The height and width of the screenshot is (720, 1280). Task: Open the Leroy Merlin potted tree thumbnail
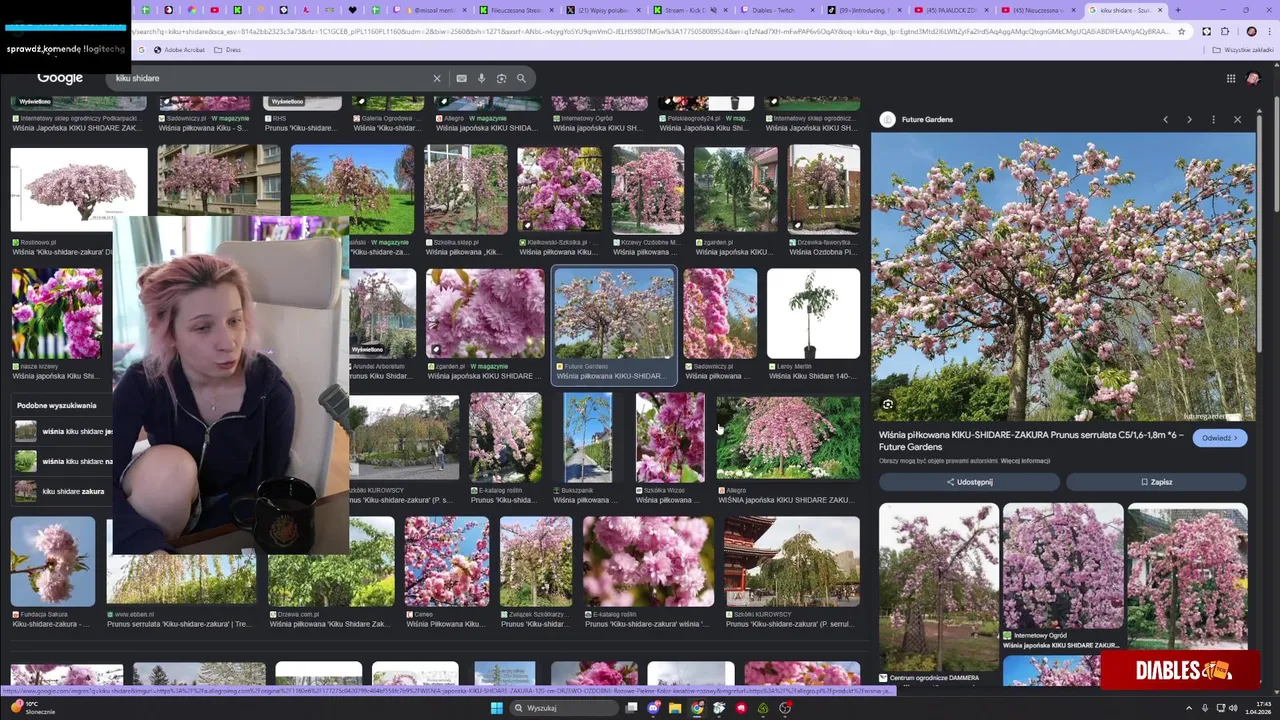click(813, 313)
